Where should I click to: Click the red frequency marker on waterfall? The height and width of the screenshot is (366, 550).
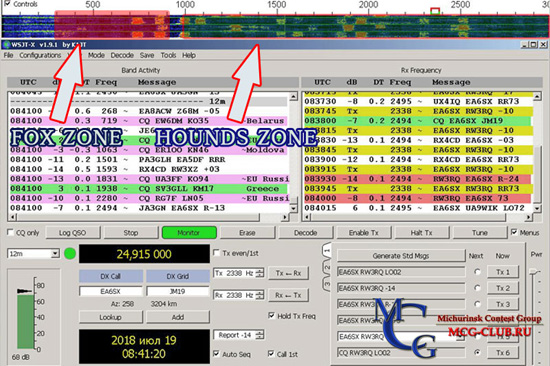tap(435, 11)
